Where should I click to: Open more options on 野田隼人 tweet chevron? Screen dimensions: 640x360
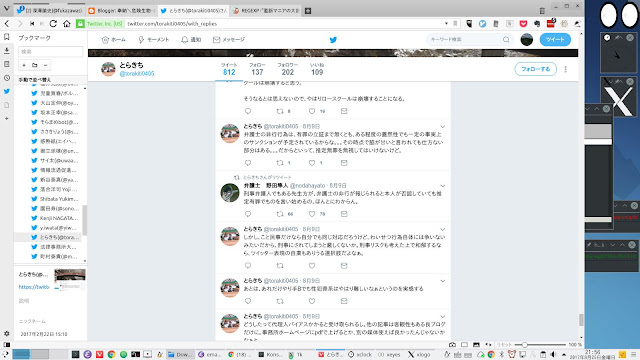[442, 186]
